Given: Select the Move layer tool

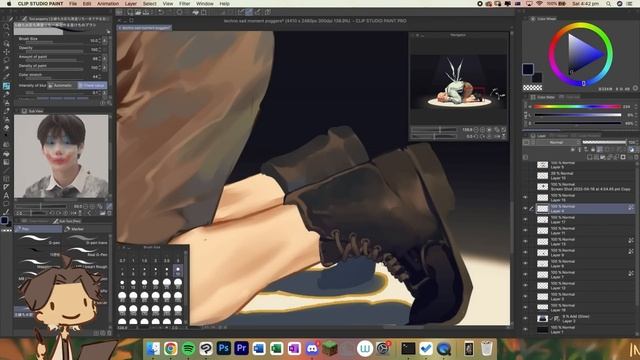Looking at the screenshot, I should point(6,52).
